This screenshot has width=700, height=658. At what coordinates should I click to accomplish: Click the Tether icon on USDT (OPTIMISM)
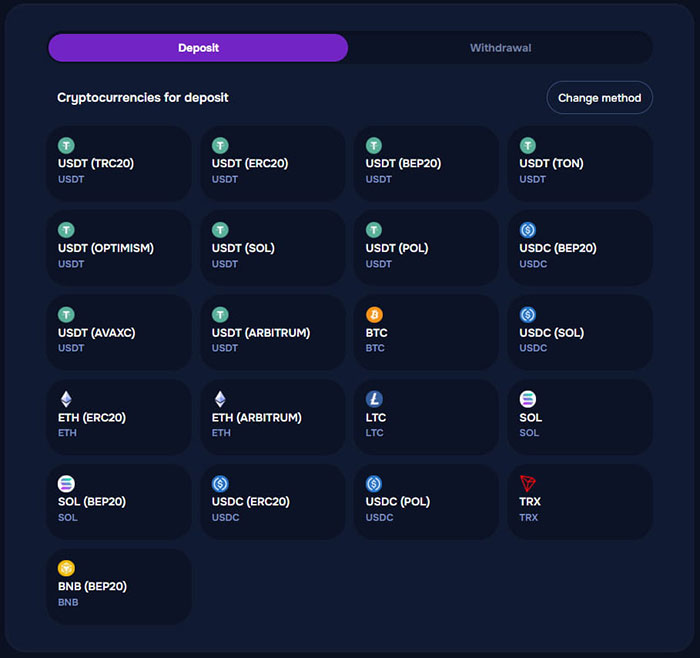pos(66,230)
